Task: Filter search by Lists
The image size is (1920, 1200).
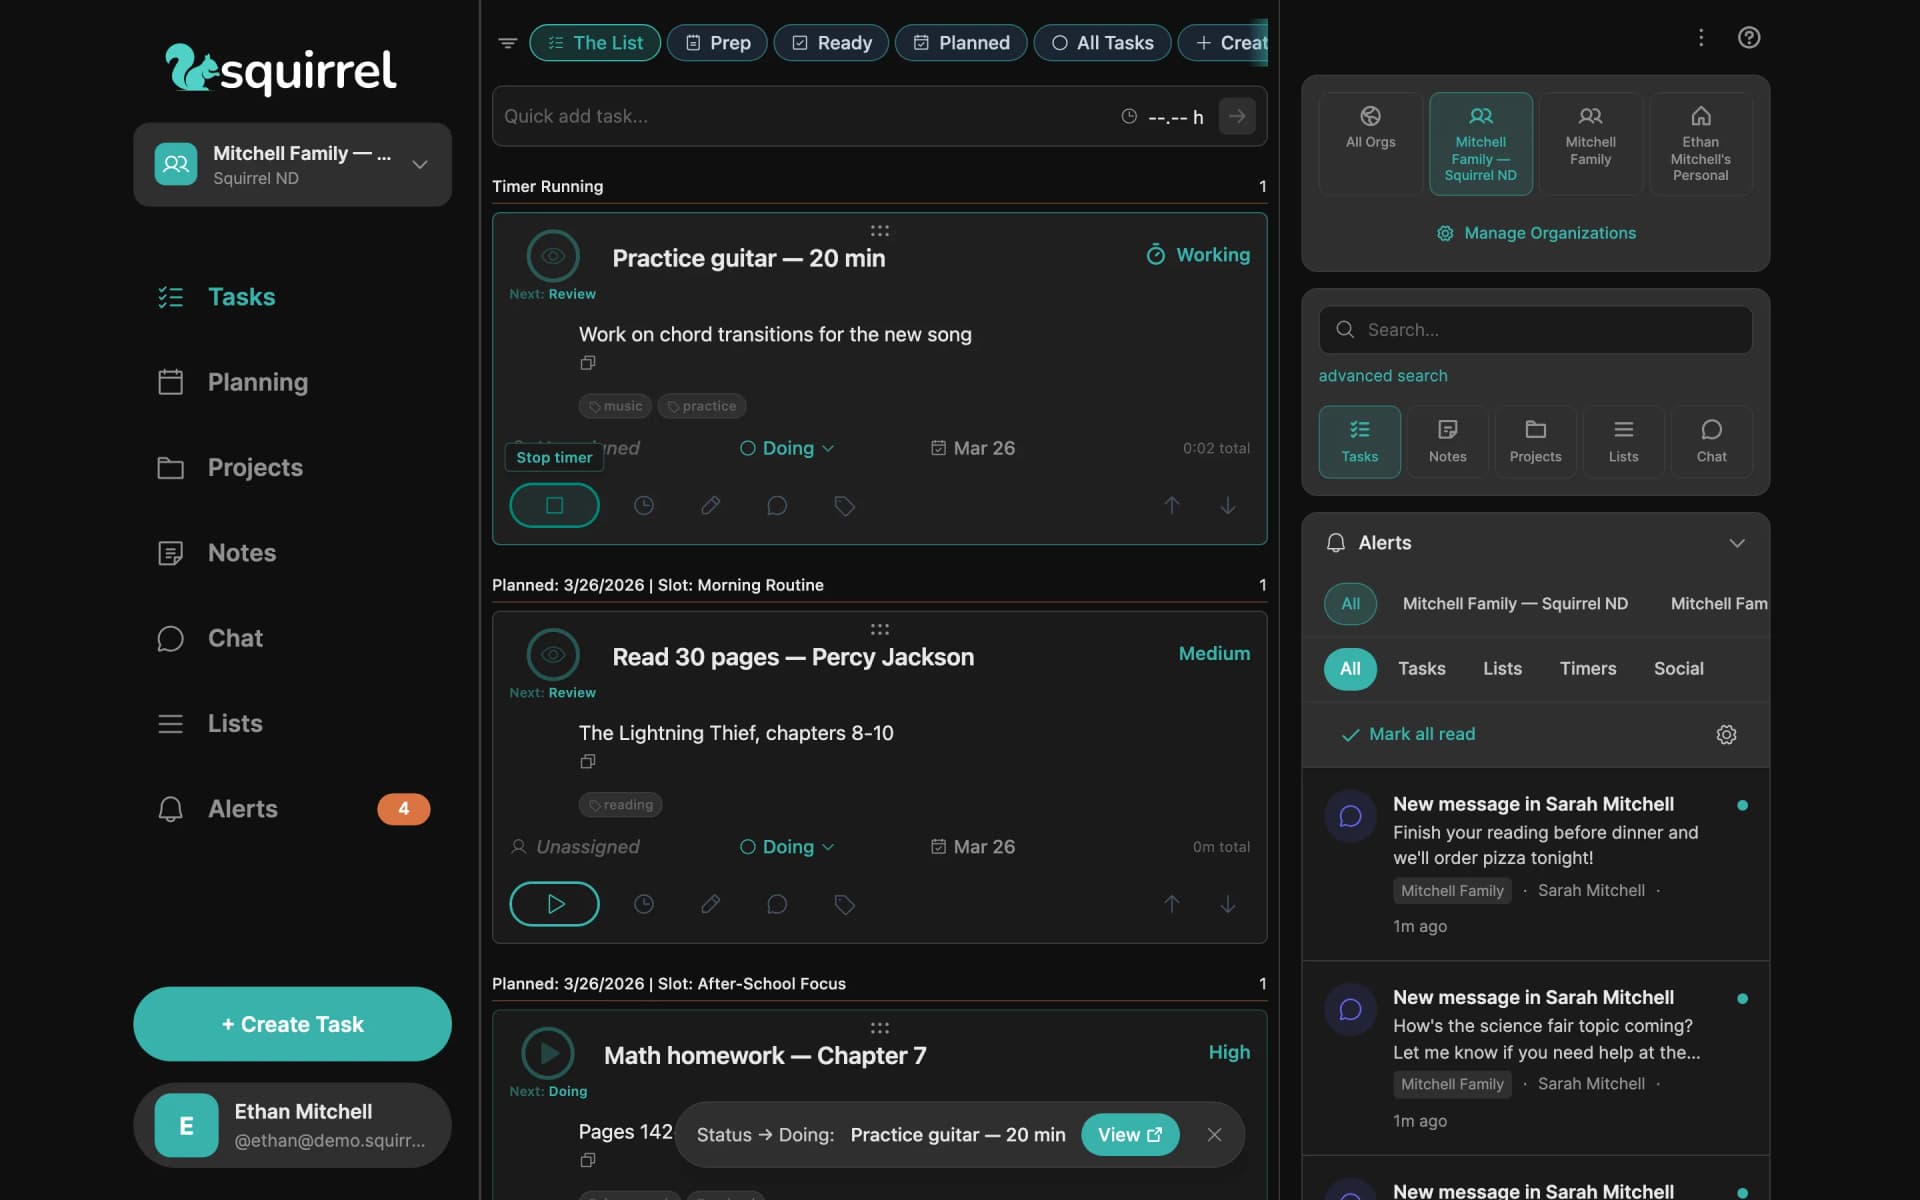Action: point(1623,441)
